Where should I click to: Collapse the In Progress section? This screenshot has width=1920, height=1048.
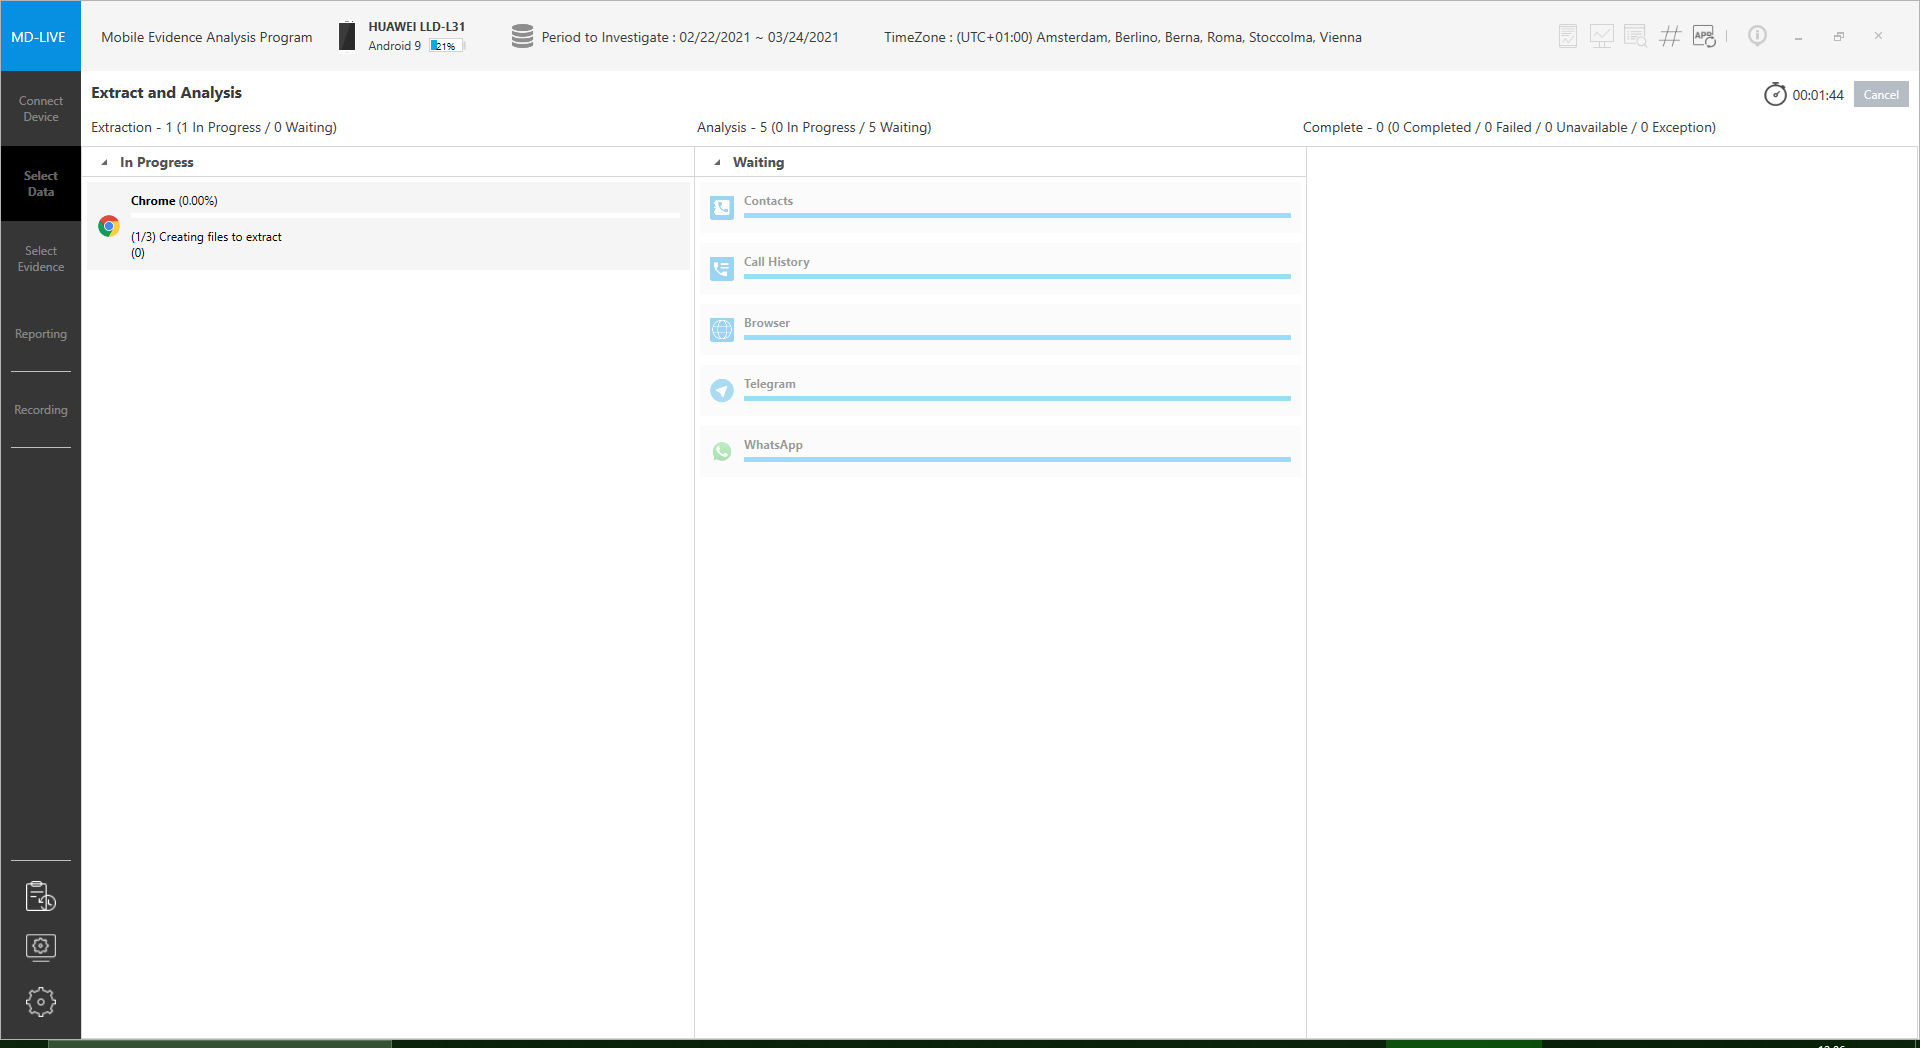104,162
